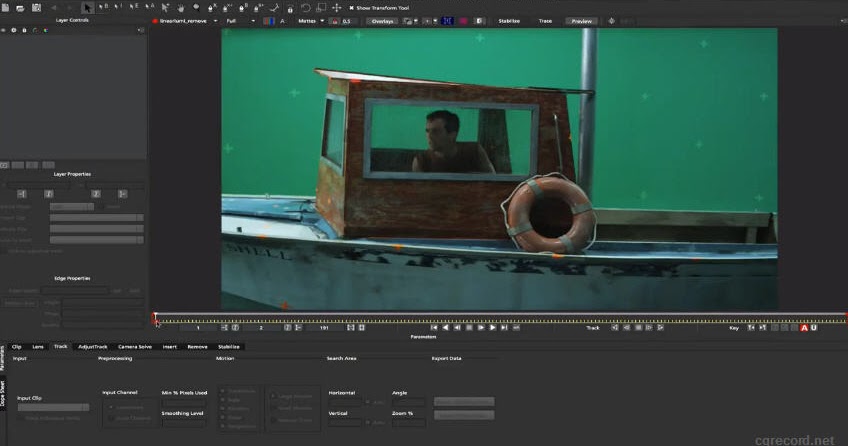This screenshot has width=848, height=446.
Task: Toggle the Uberkey U button
Action: pyautogui.click(x=814, y=328)
